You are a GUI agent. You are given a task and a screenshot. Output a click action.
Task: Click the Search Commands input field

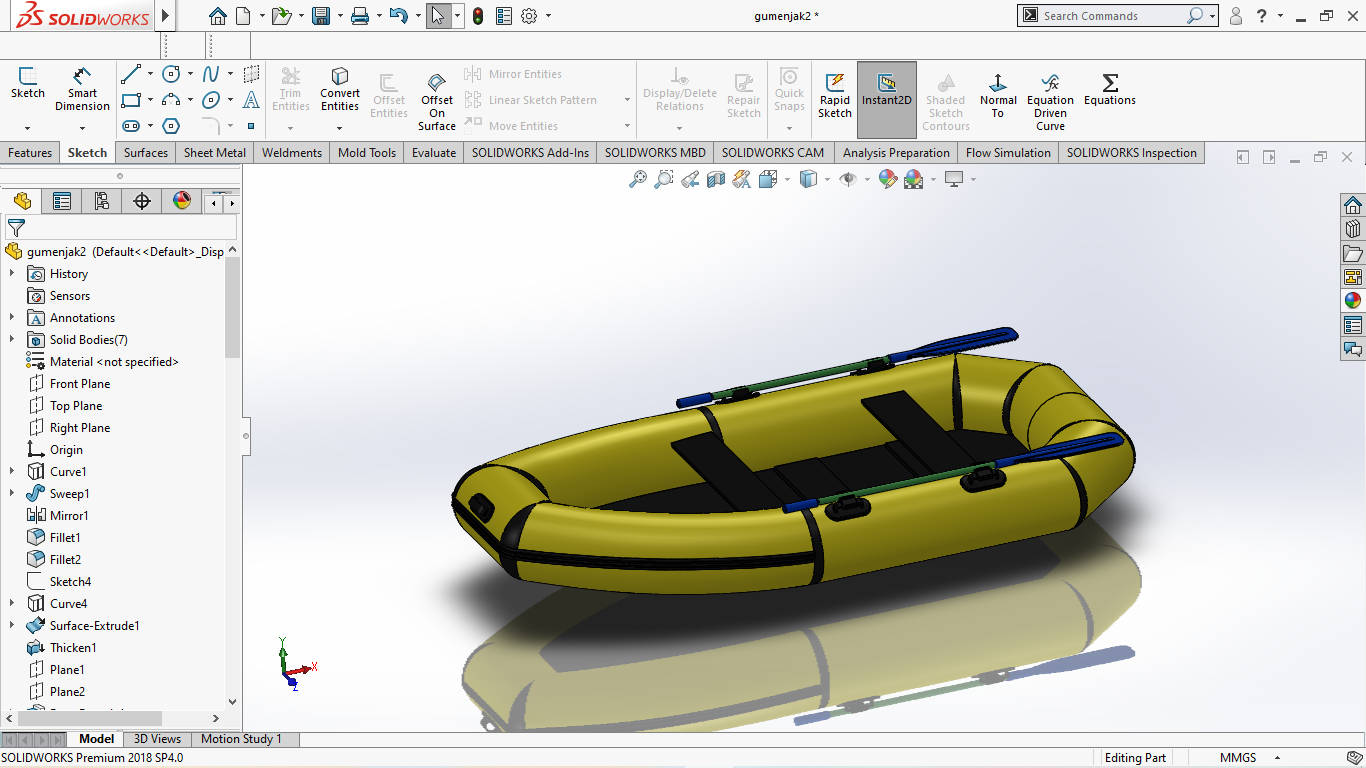tap(1110, 16)
